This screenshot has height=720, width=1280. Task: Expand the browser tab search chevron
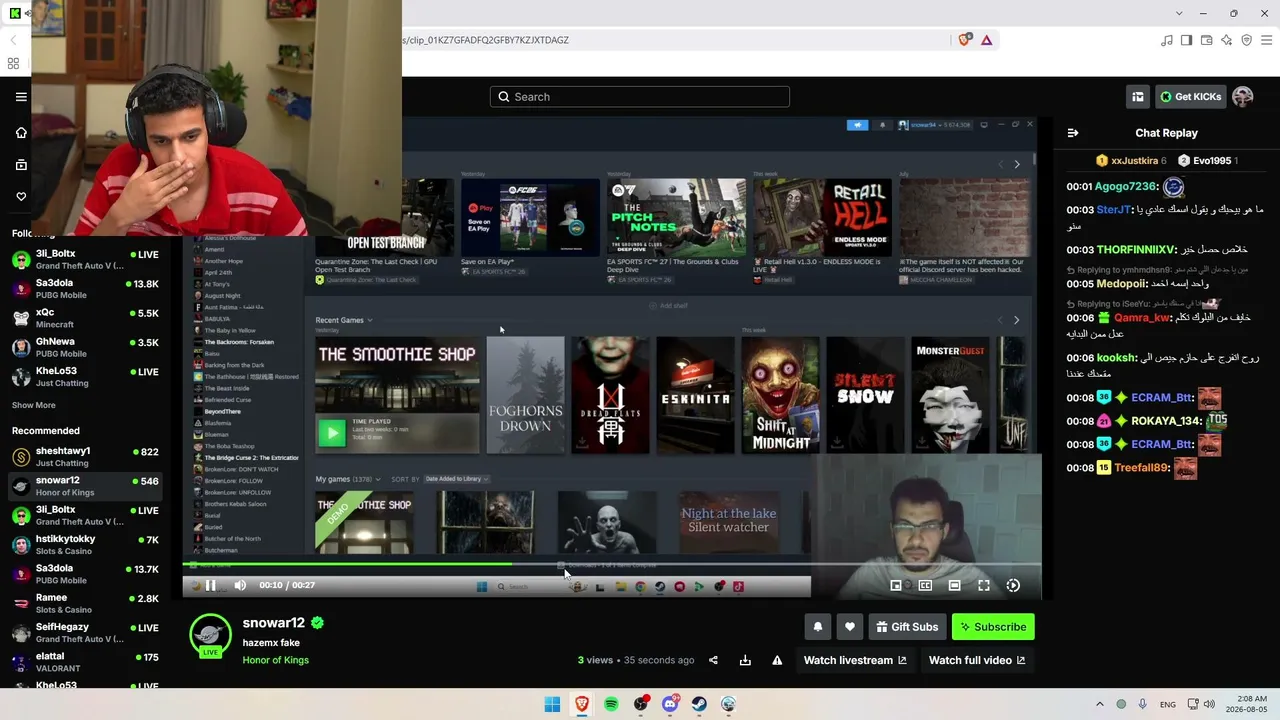coord(1179,13)
